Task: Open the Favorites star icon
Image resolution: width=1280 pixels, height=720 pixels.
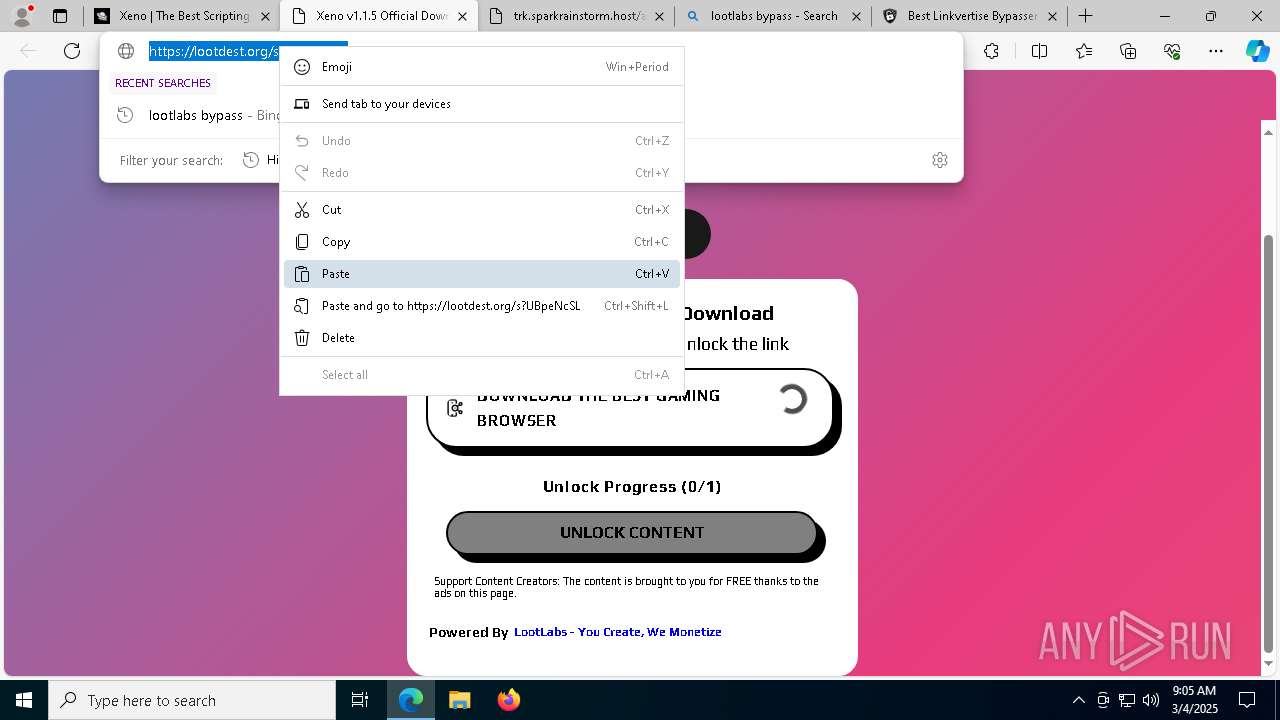Action: tap(1084, 51)
